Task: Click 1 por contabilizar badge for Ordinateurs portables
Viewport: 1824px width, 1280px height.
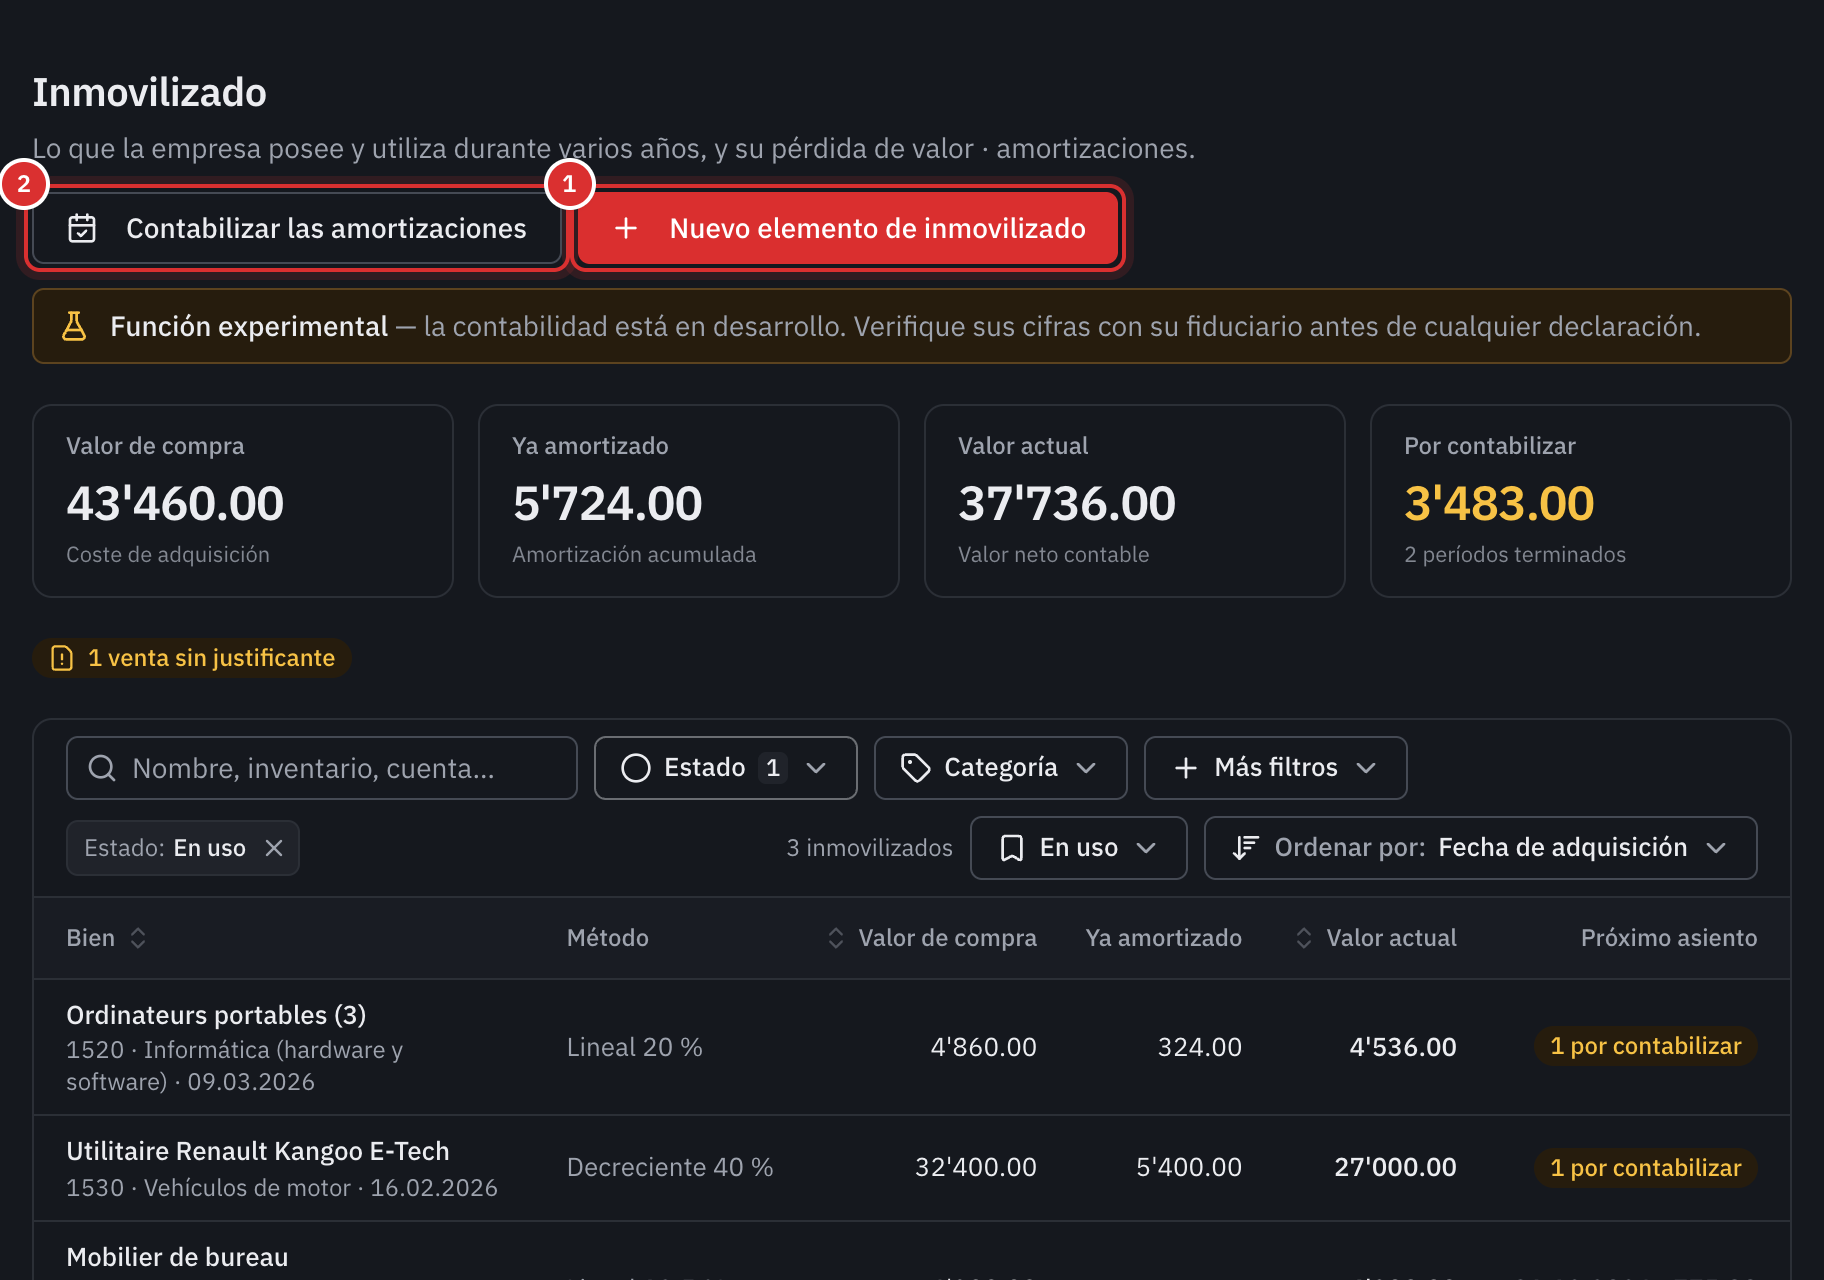Action: click(1646, 1046)
